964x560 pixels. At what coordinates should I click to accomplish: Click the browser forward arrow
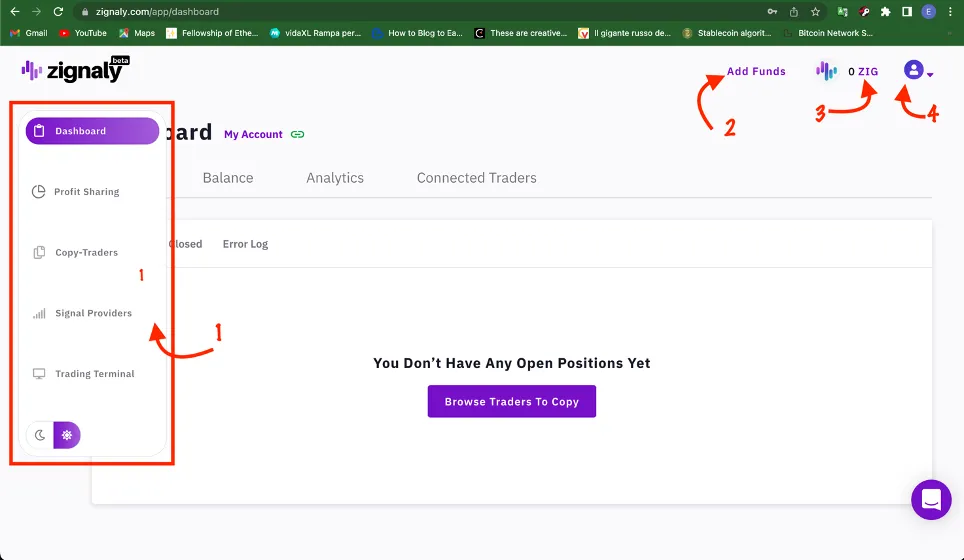(x=36, y=12)
